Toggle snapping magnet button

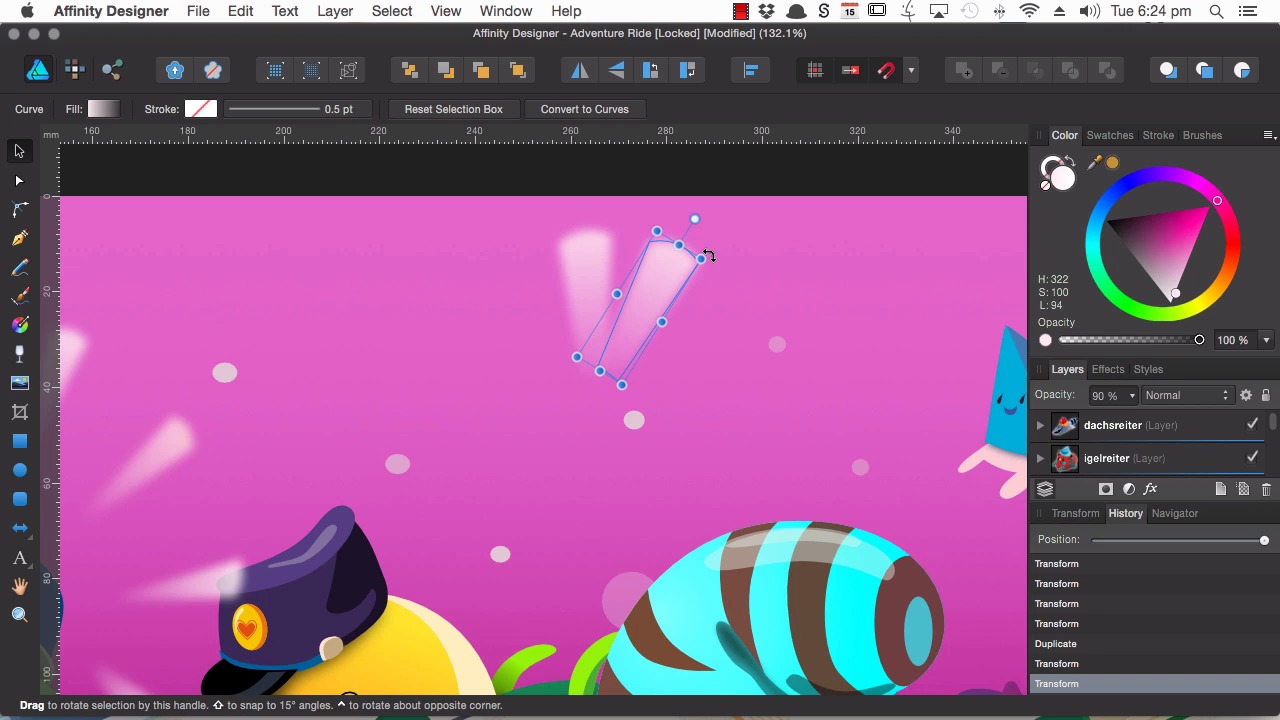[886, 70]
